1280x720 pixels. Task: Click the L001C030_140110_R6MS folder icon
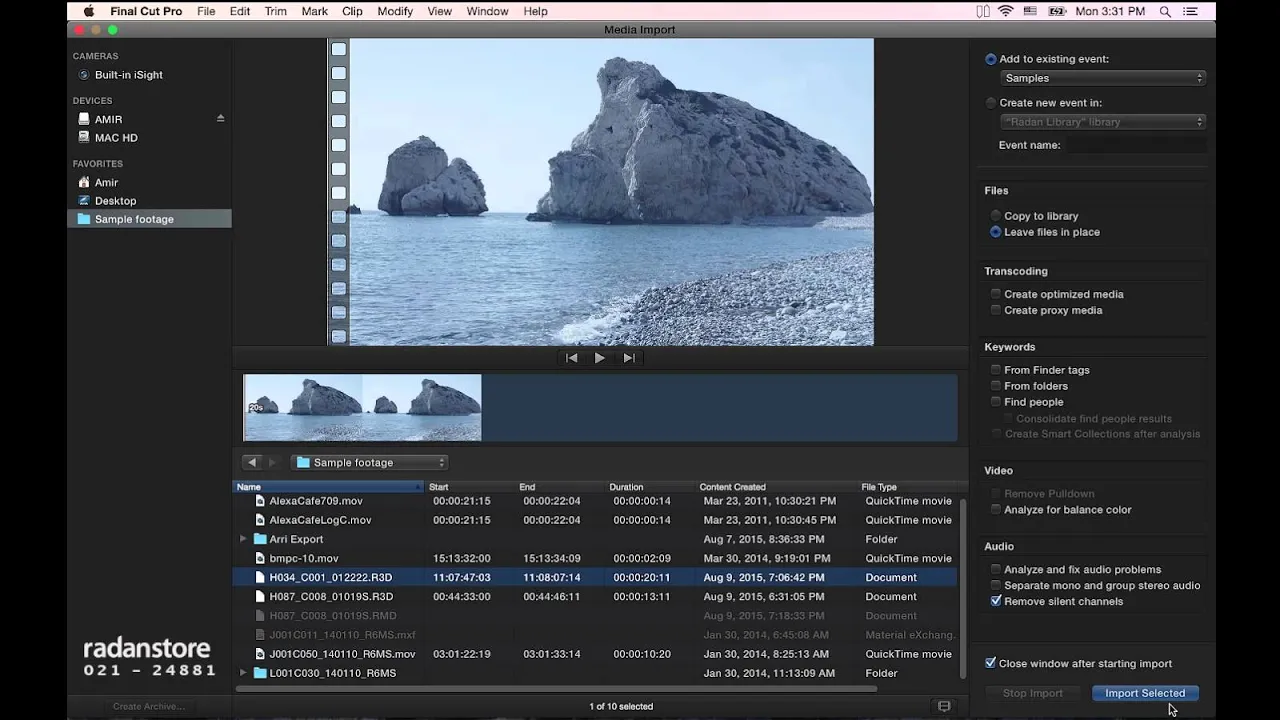[260, 673]
